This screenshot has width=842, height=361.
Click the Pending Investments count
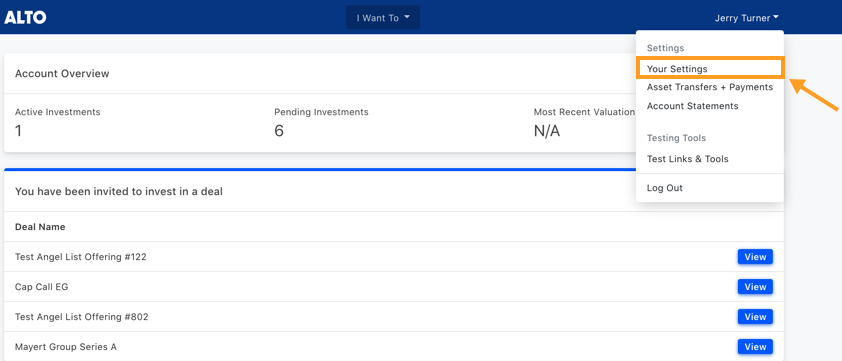coord(279,131)
